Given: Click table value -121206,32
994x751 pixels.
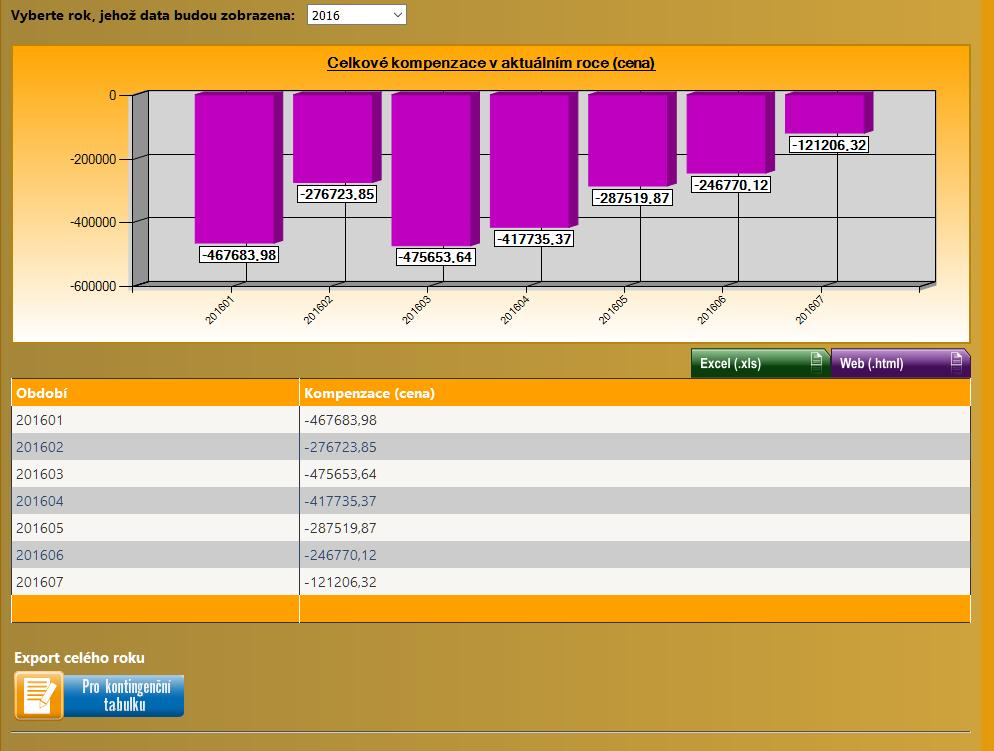Looking at the screenshot, I should click(x=340, y=582).
